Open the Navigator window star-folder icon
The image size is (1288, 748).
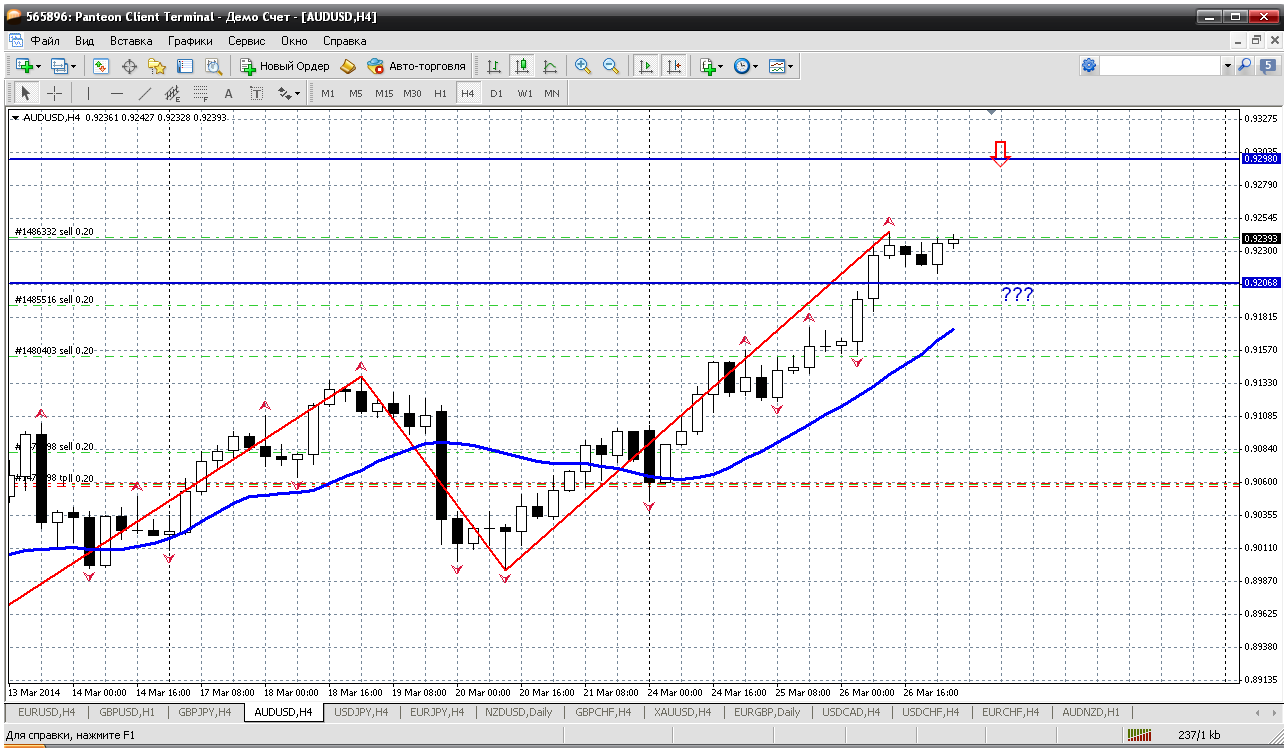(157, 66)
